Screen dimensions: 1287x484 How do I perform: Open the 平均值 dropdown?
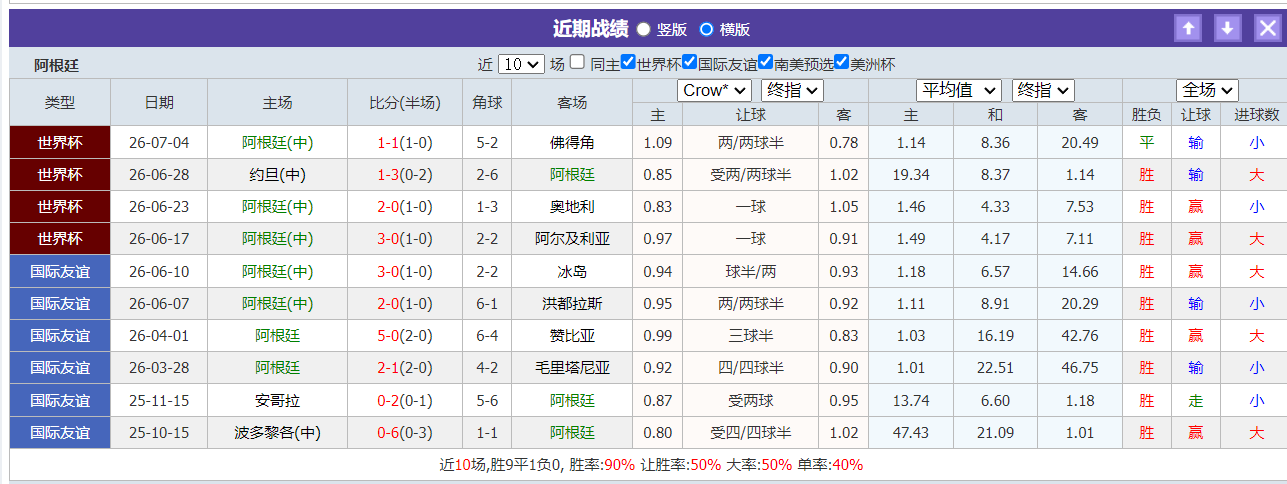(x=958, y=90)
